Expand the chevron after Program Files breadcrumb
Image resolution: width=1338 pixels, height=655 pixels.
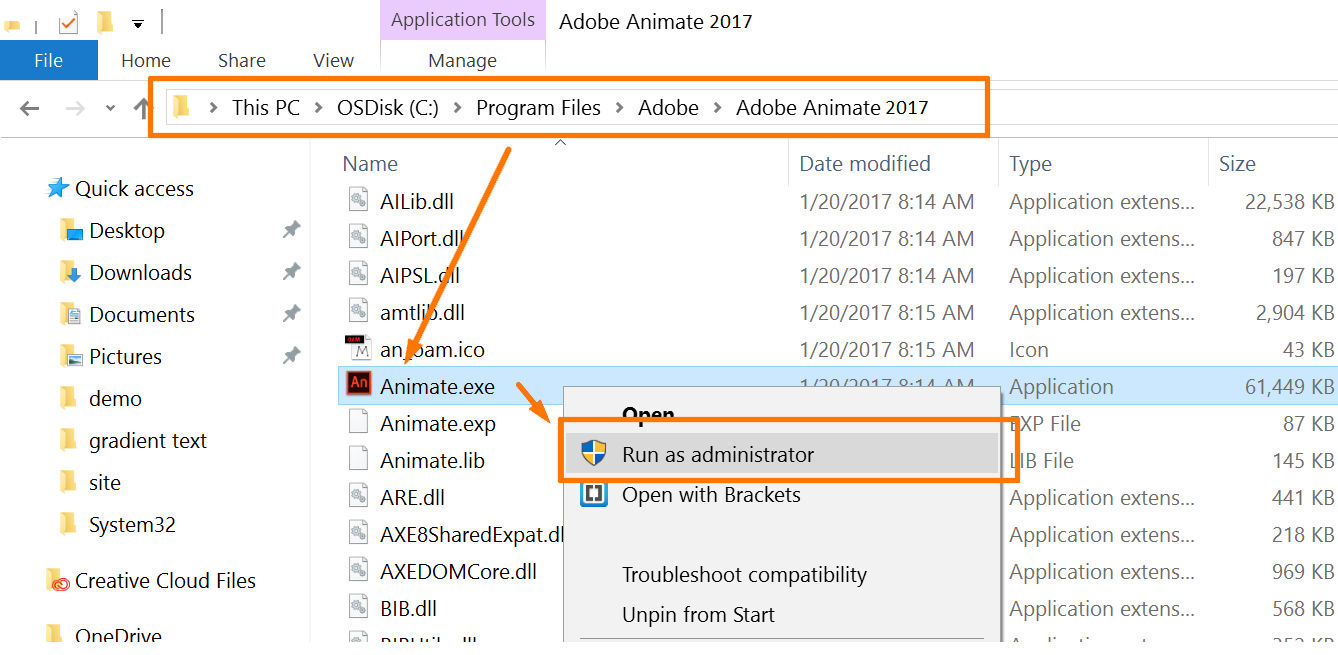click(620, 108)
